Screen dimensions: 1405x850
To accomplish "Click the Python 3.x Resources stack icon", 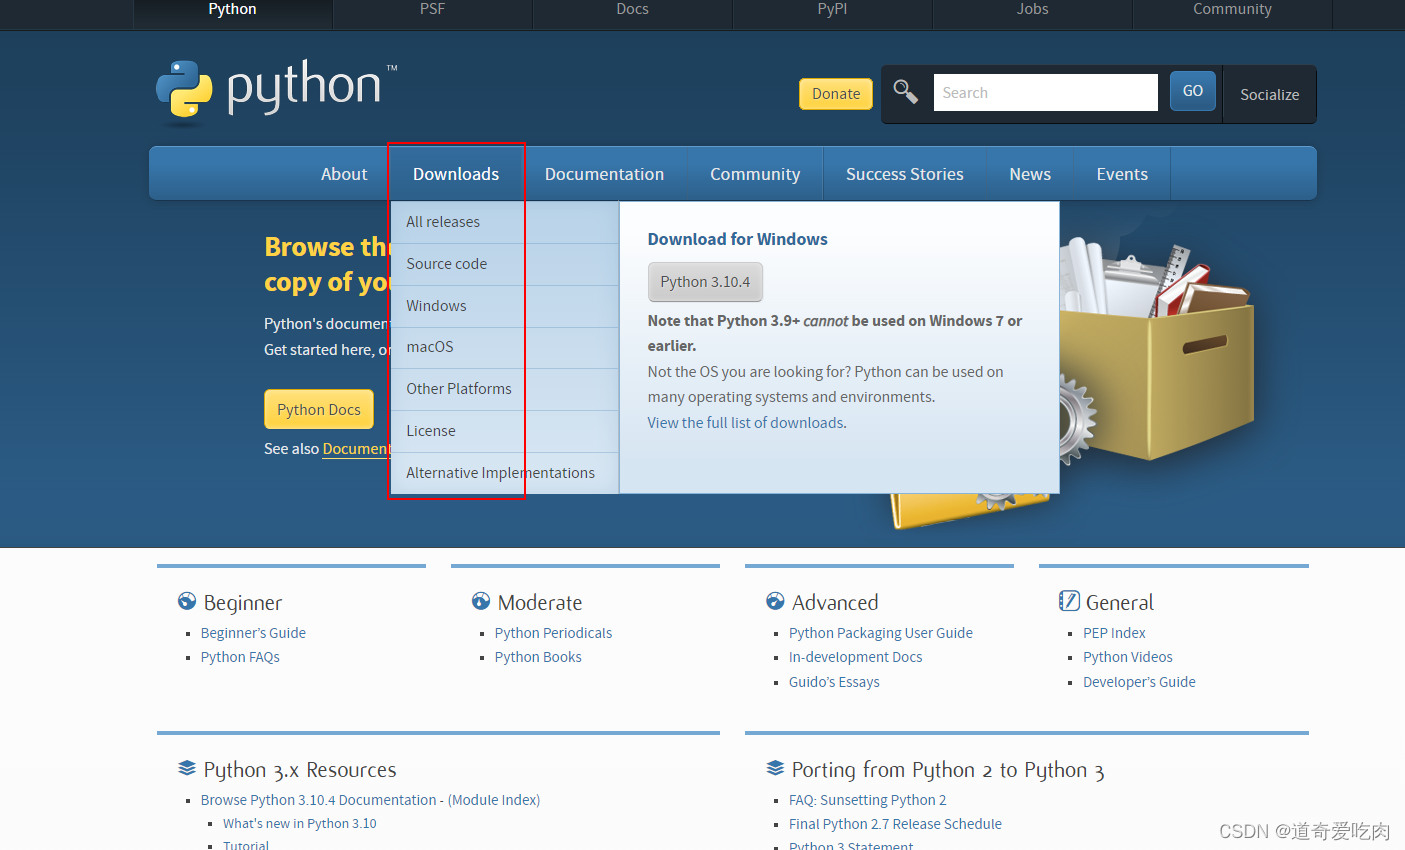I will click(x=187, y=768).
